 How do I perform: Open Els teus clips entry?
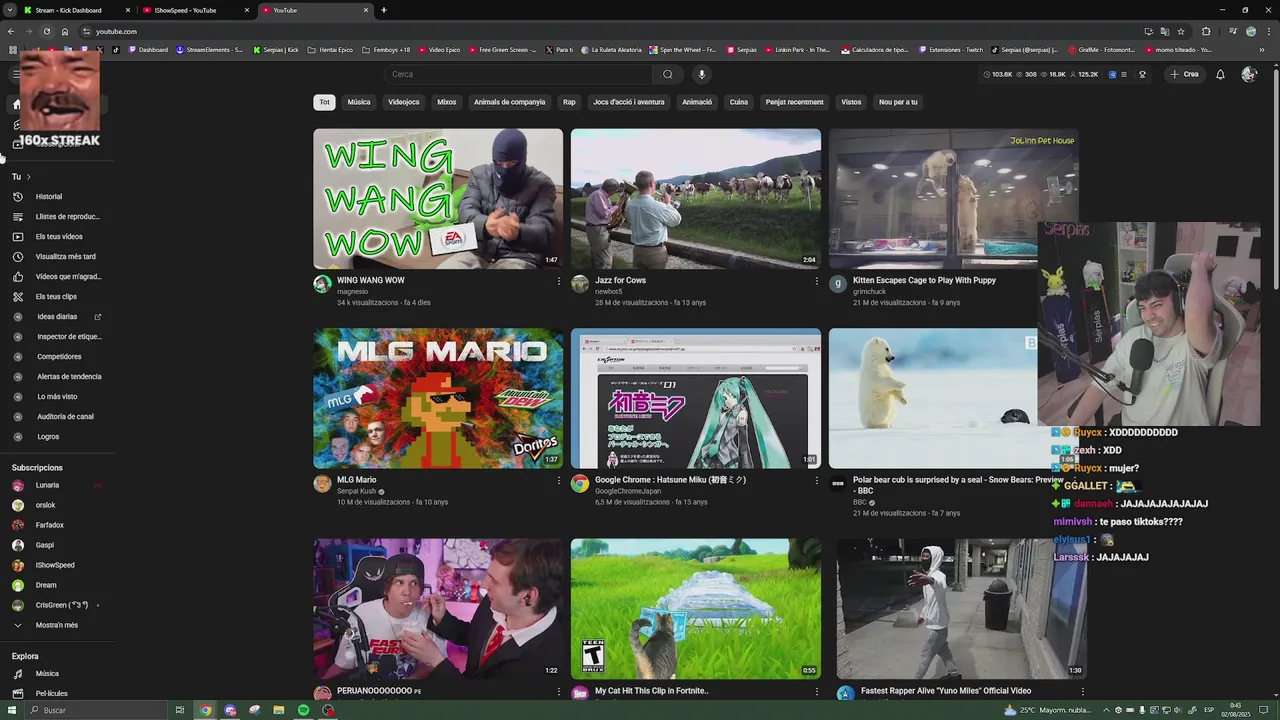click(x=56, y=297)
